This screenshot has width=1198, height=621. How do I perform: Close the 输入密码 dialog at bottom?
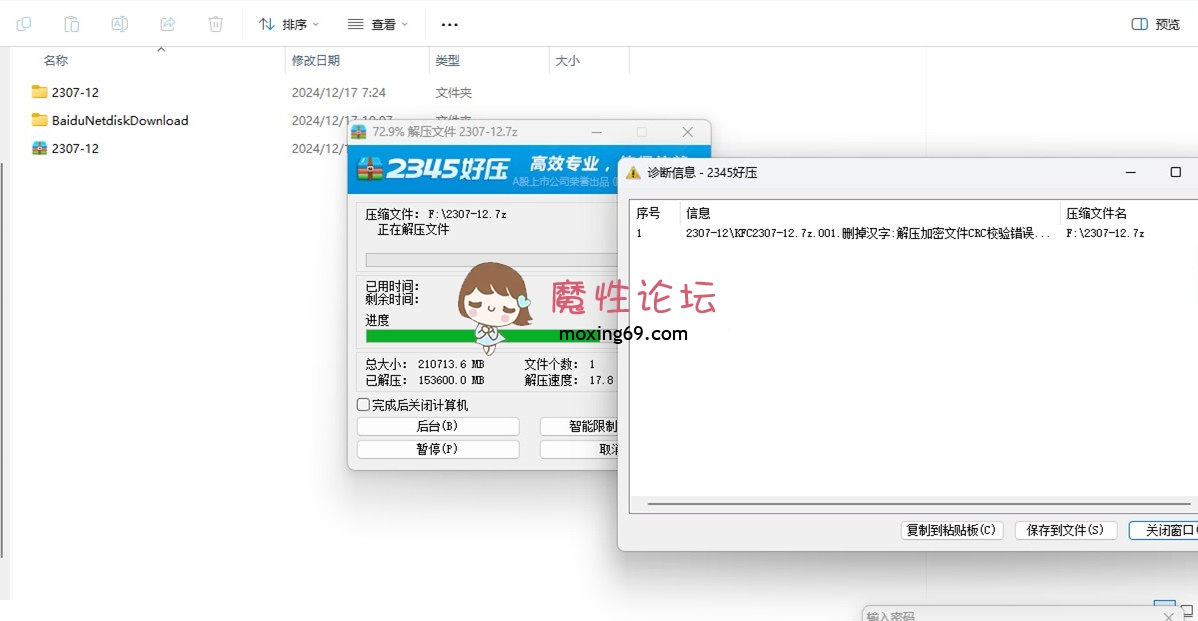[1167, 616]
